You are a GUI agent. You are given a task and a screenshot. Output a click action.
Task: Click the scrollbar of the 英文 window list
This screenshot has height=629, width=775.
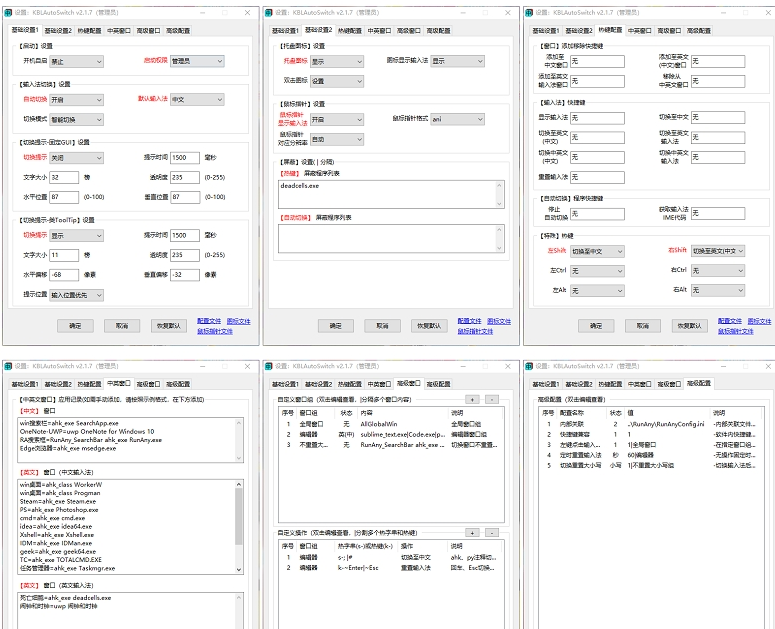pyautogui.click(x=238, y=528)
